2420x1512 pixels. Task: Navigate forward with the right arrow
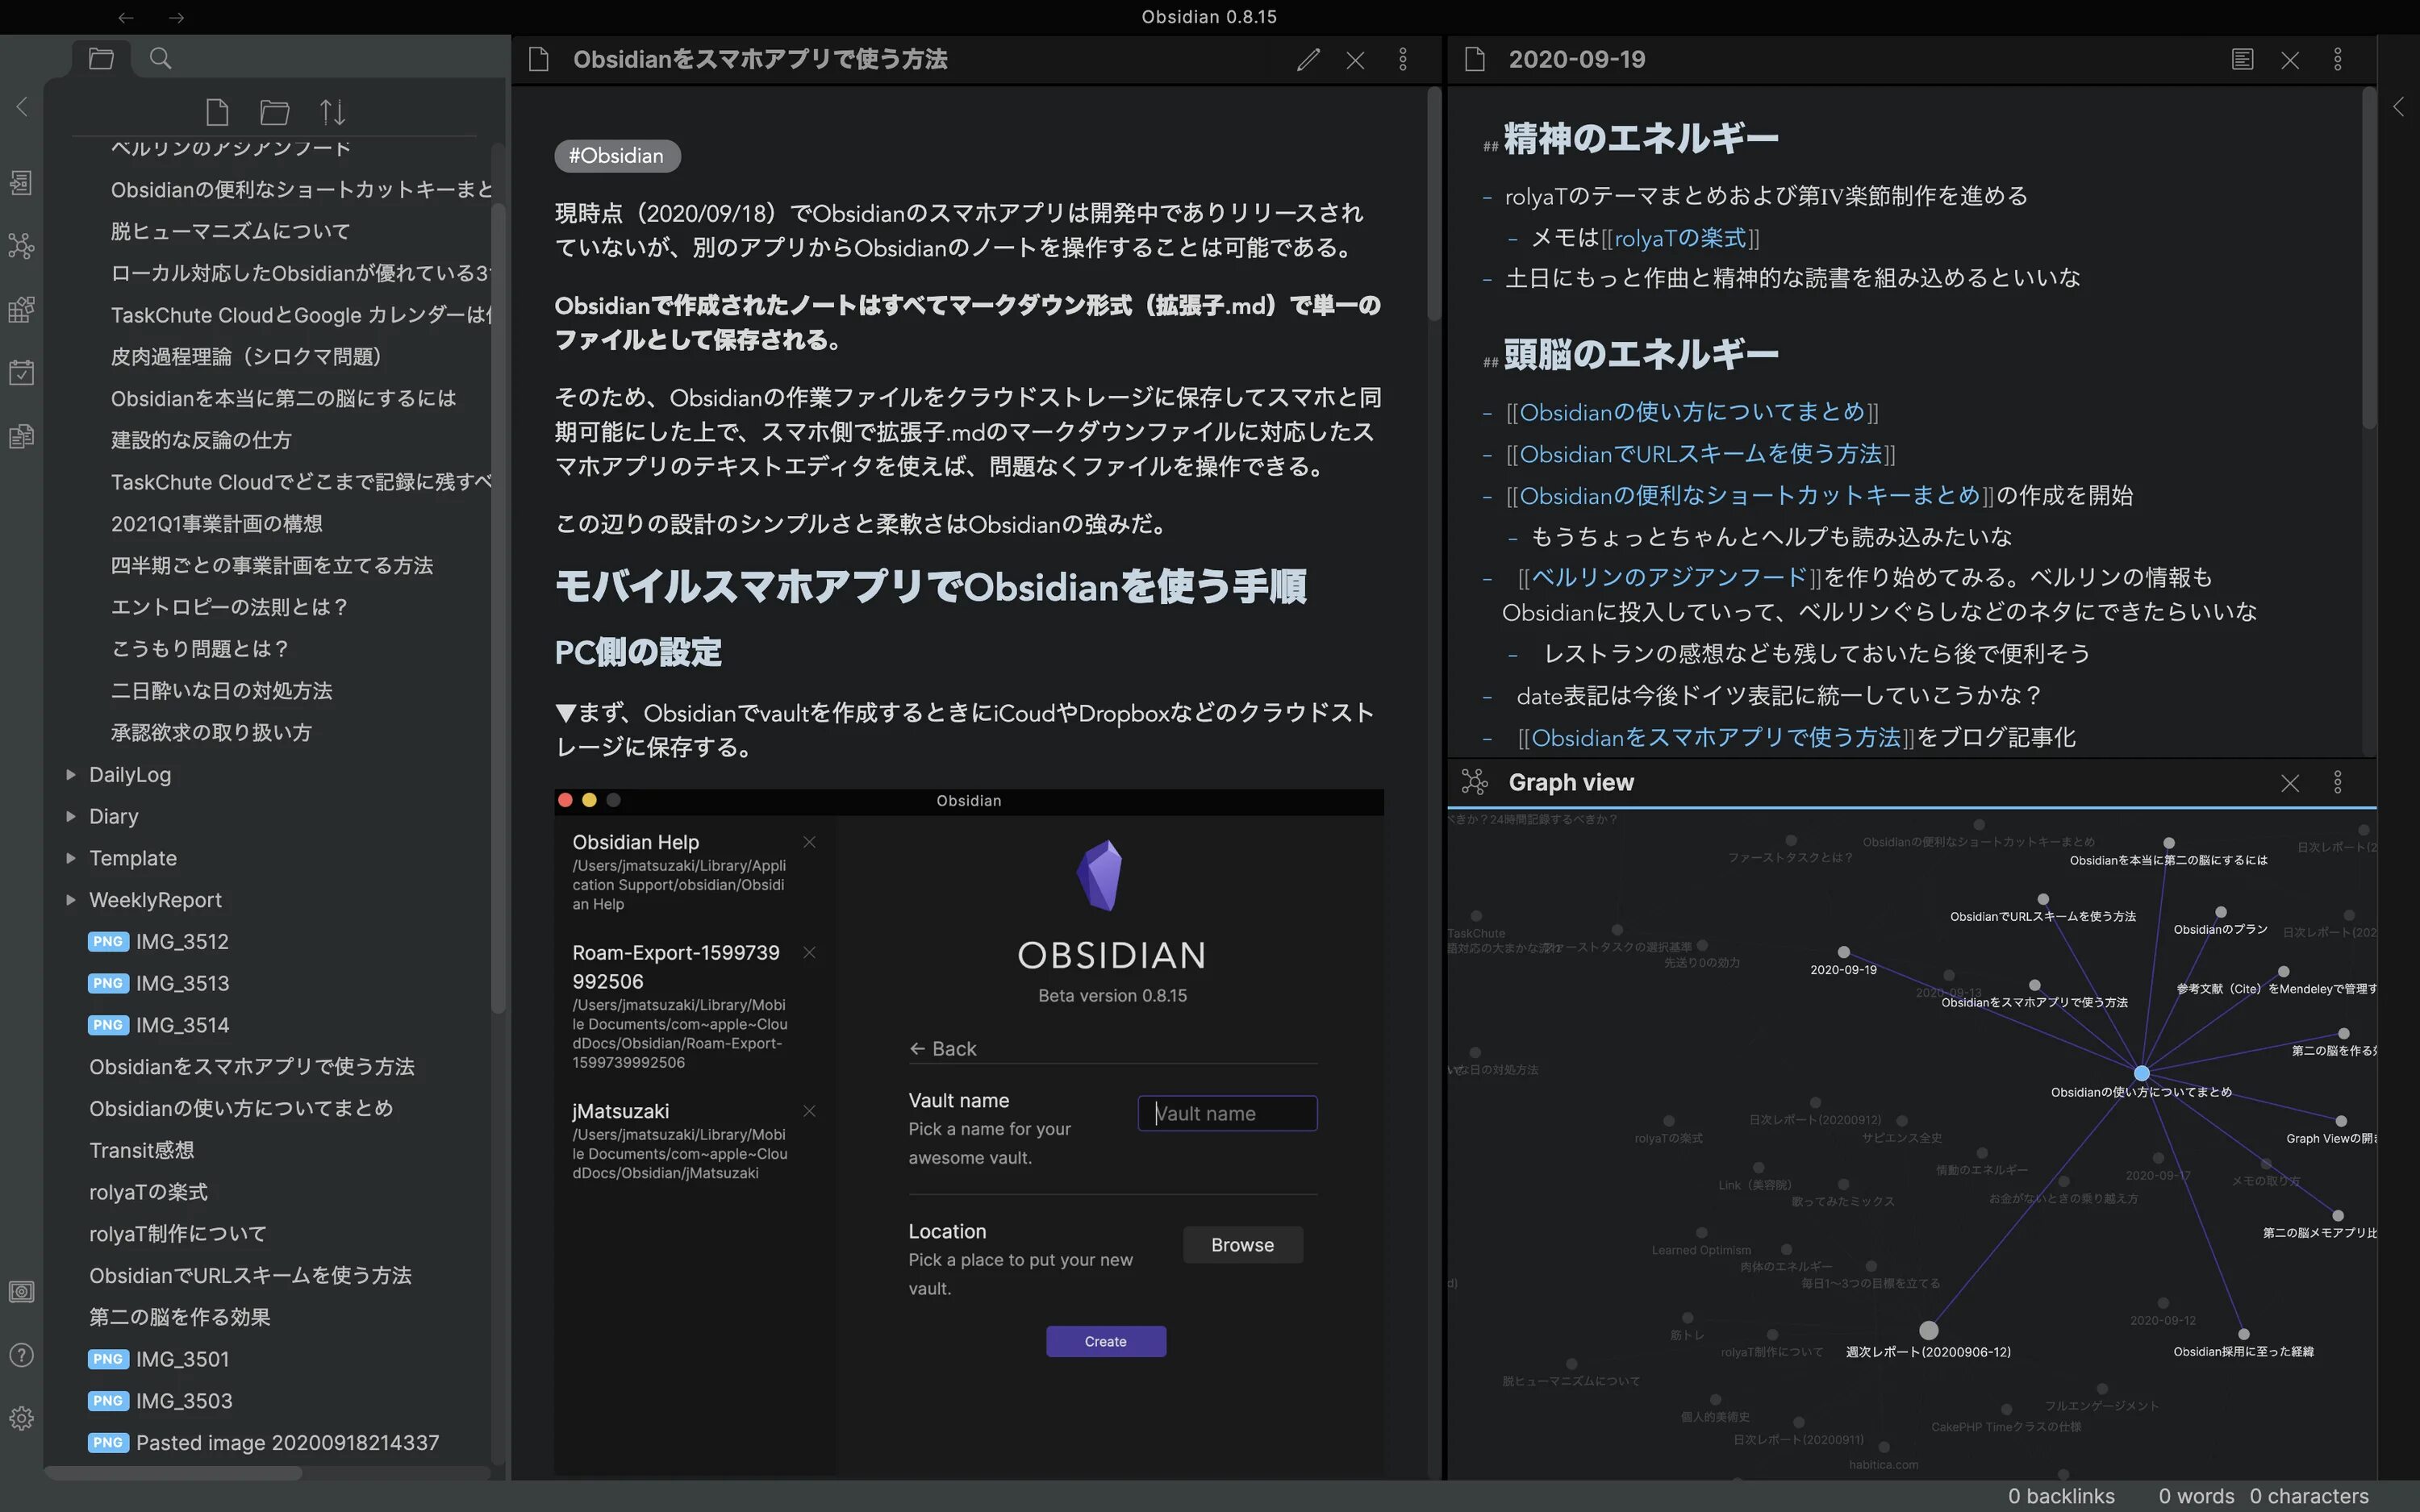pyautogui.click(x=176, y=17)
